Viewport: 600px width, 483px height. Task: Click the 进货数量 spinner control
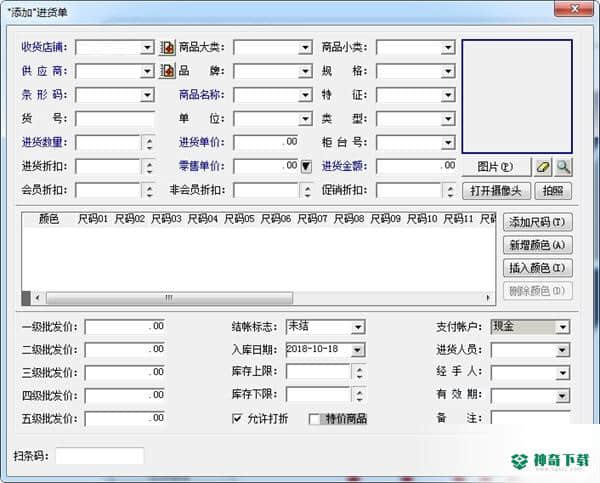(x=149, y=143)
